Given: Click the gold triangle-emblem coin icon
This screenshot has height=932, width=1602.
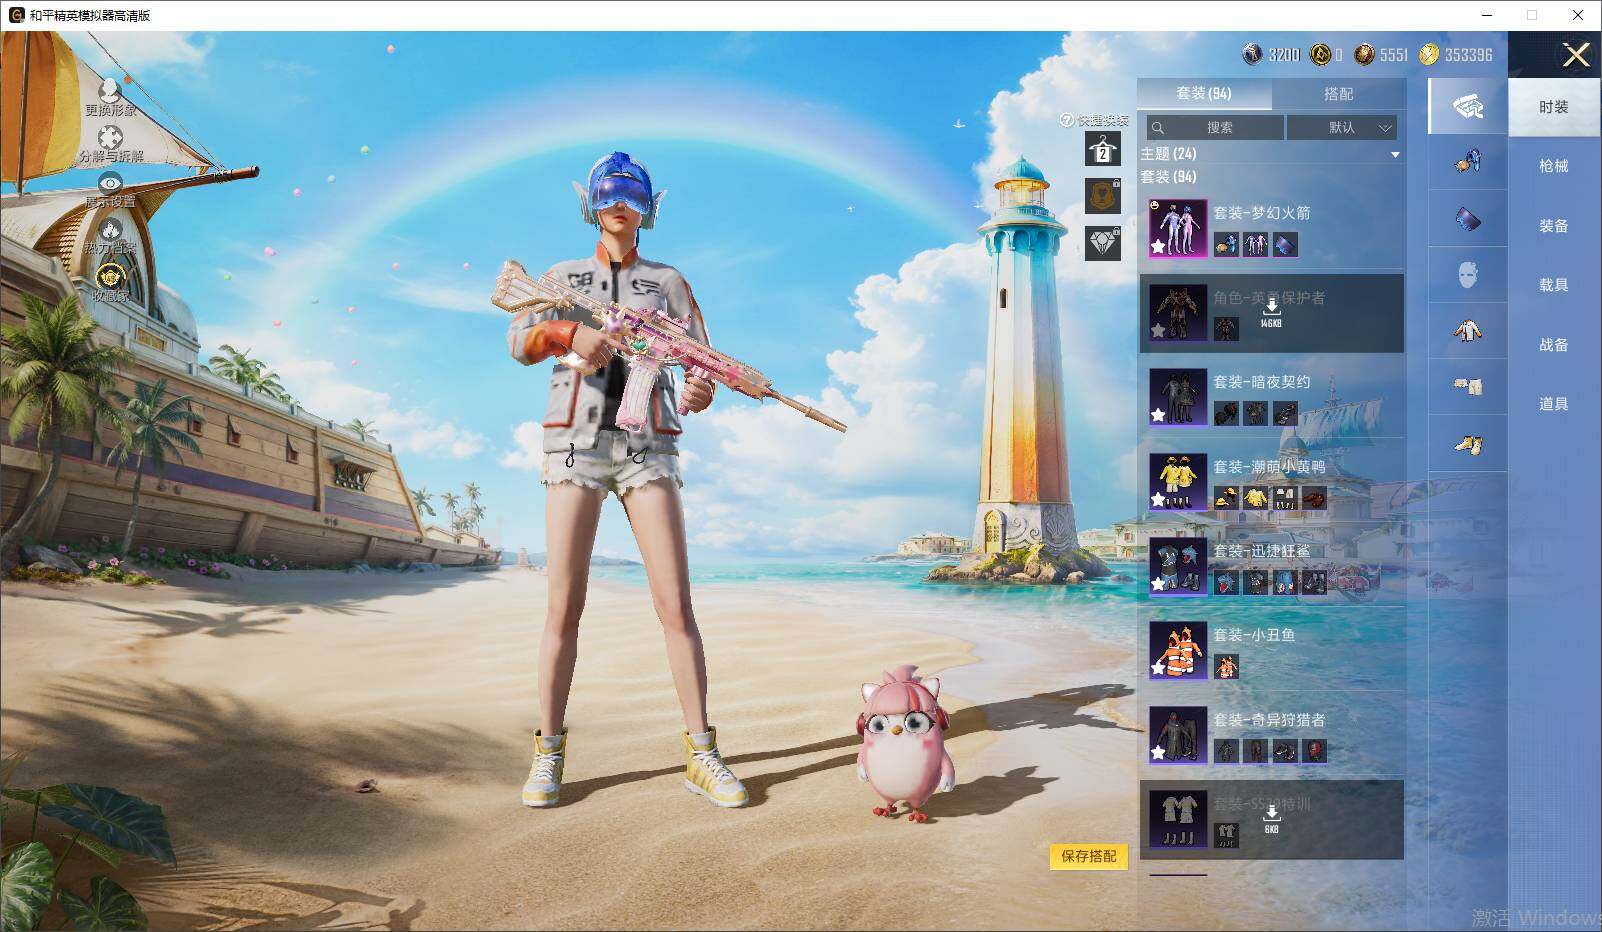Looking at the screenshot, I should click(x=1321, y=54).
